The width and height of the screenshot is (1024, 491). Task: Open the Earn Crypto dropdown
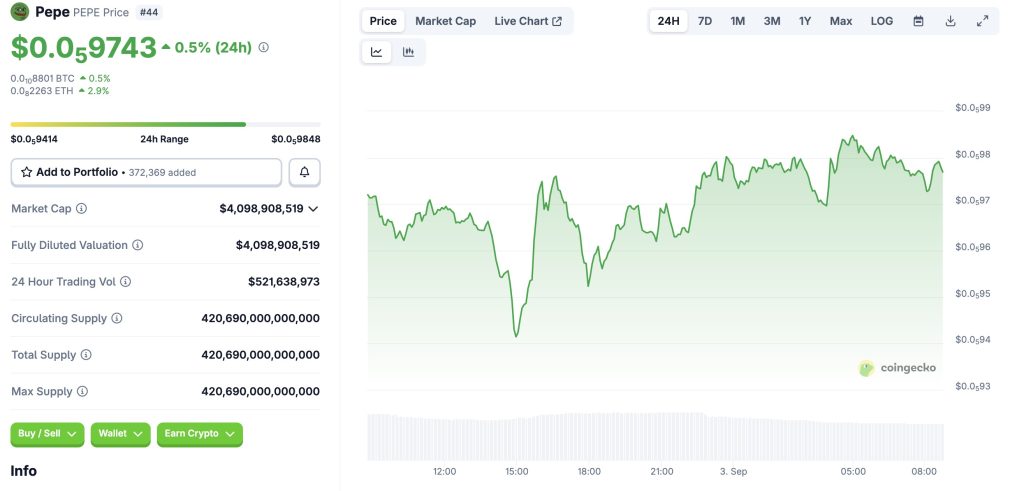coord(199,434)
